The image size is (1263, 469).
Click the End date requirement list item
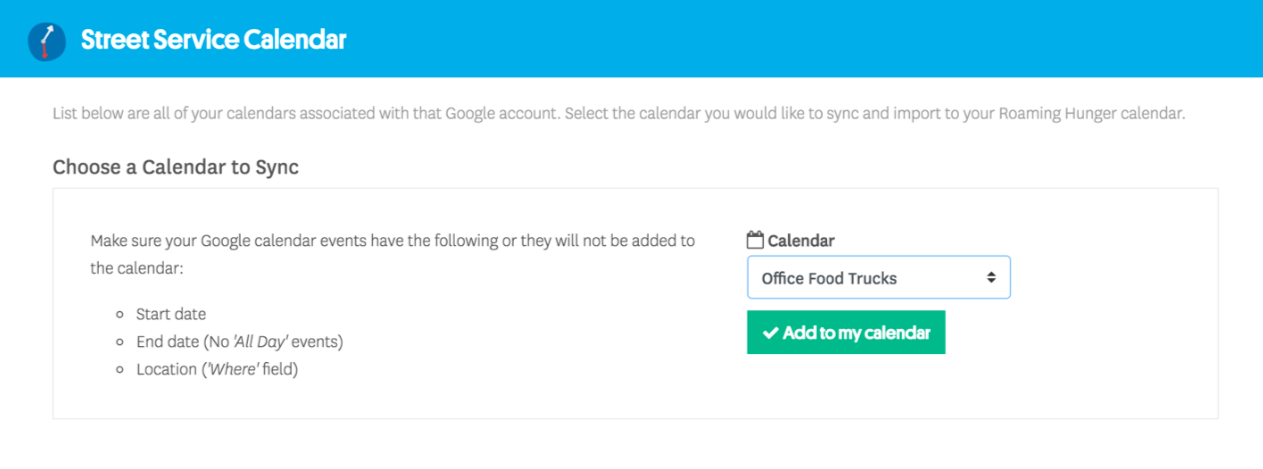pos(239,342)
